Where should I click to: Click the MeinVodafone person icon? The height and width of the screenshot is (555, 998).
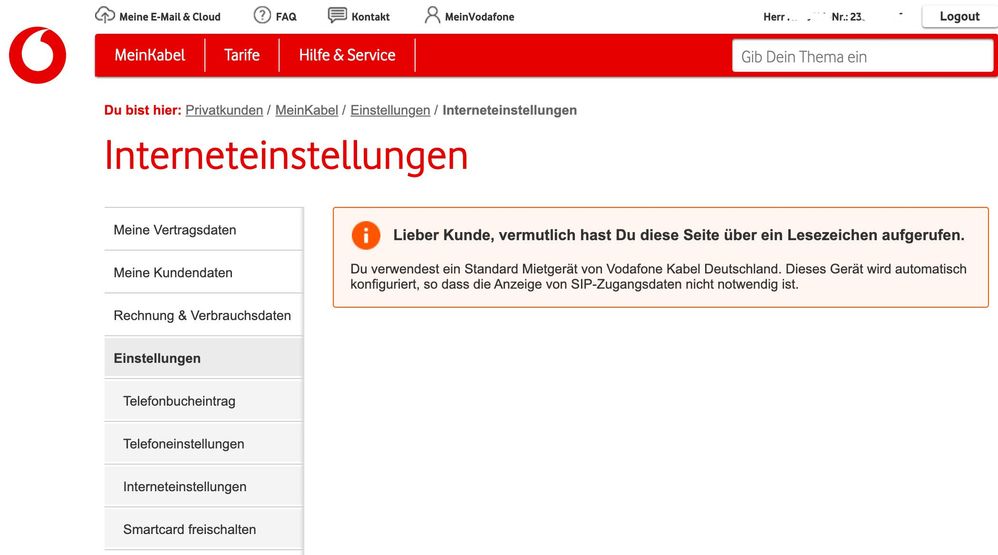pos(432,15)
